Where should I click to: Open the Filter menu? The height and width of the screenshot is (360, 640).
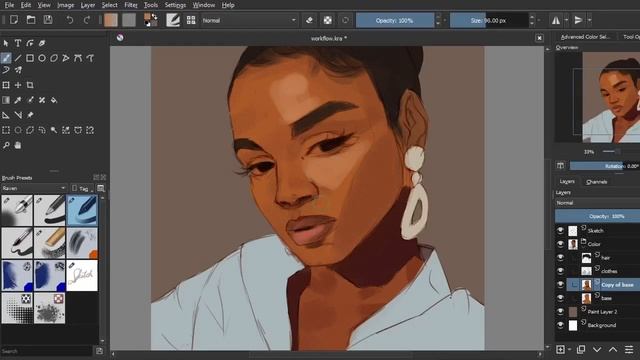click(131, 5)
